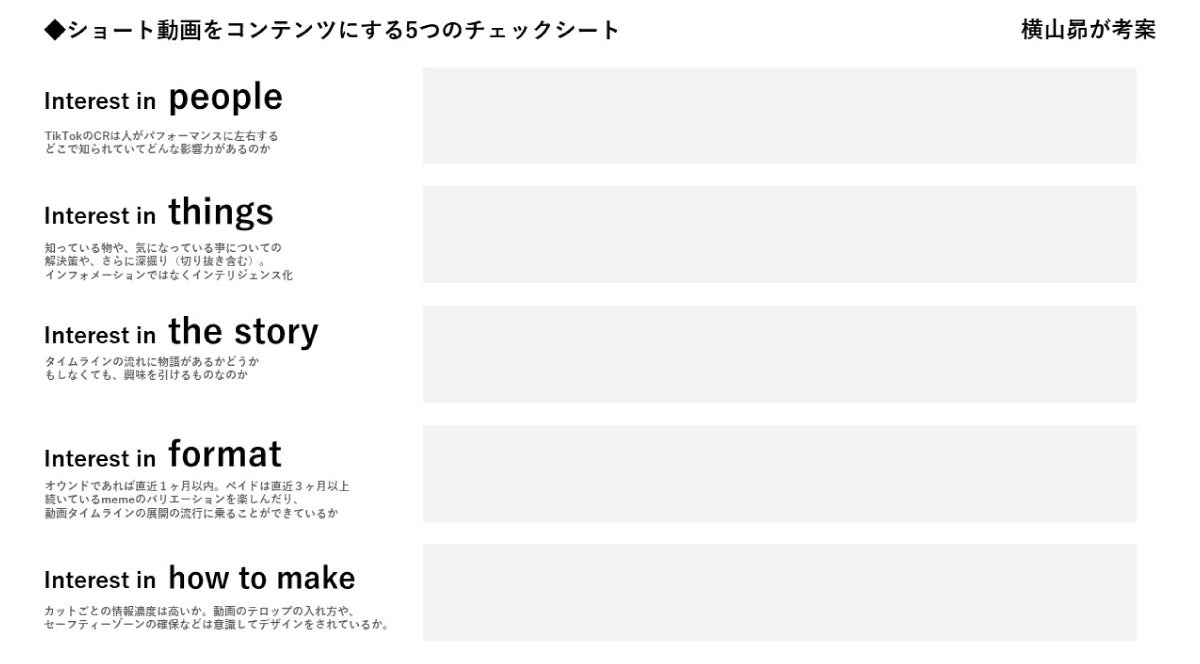
Task: Click the line インフォメーションではなくインテリジェンス化
Action: pyautogui.click(x=168, y=275)
